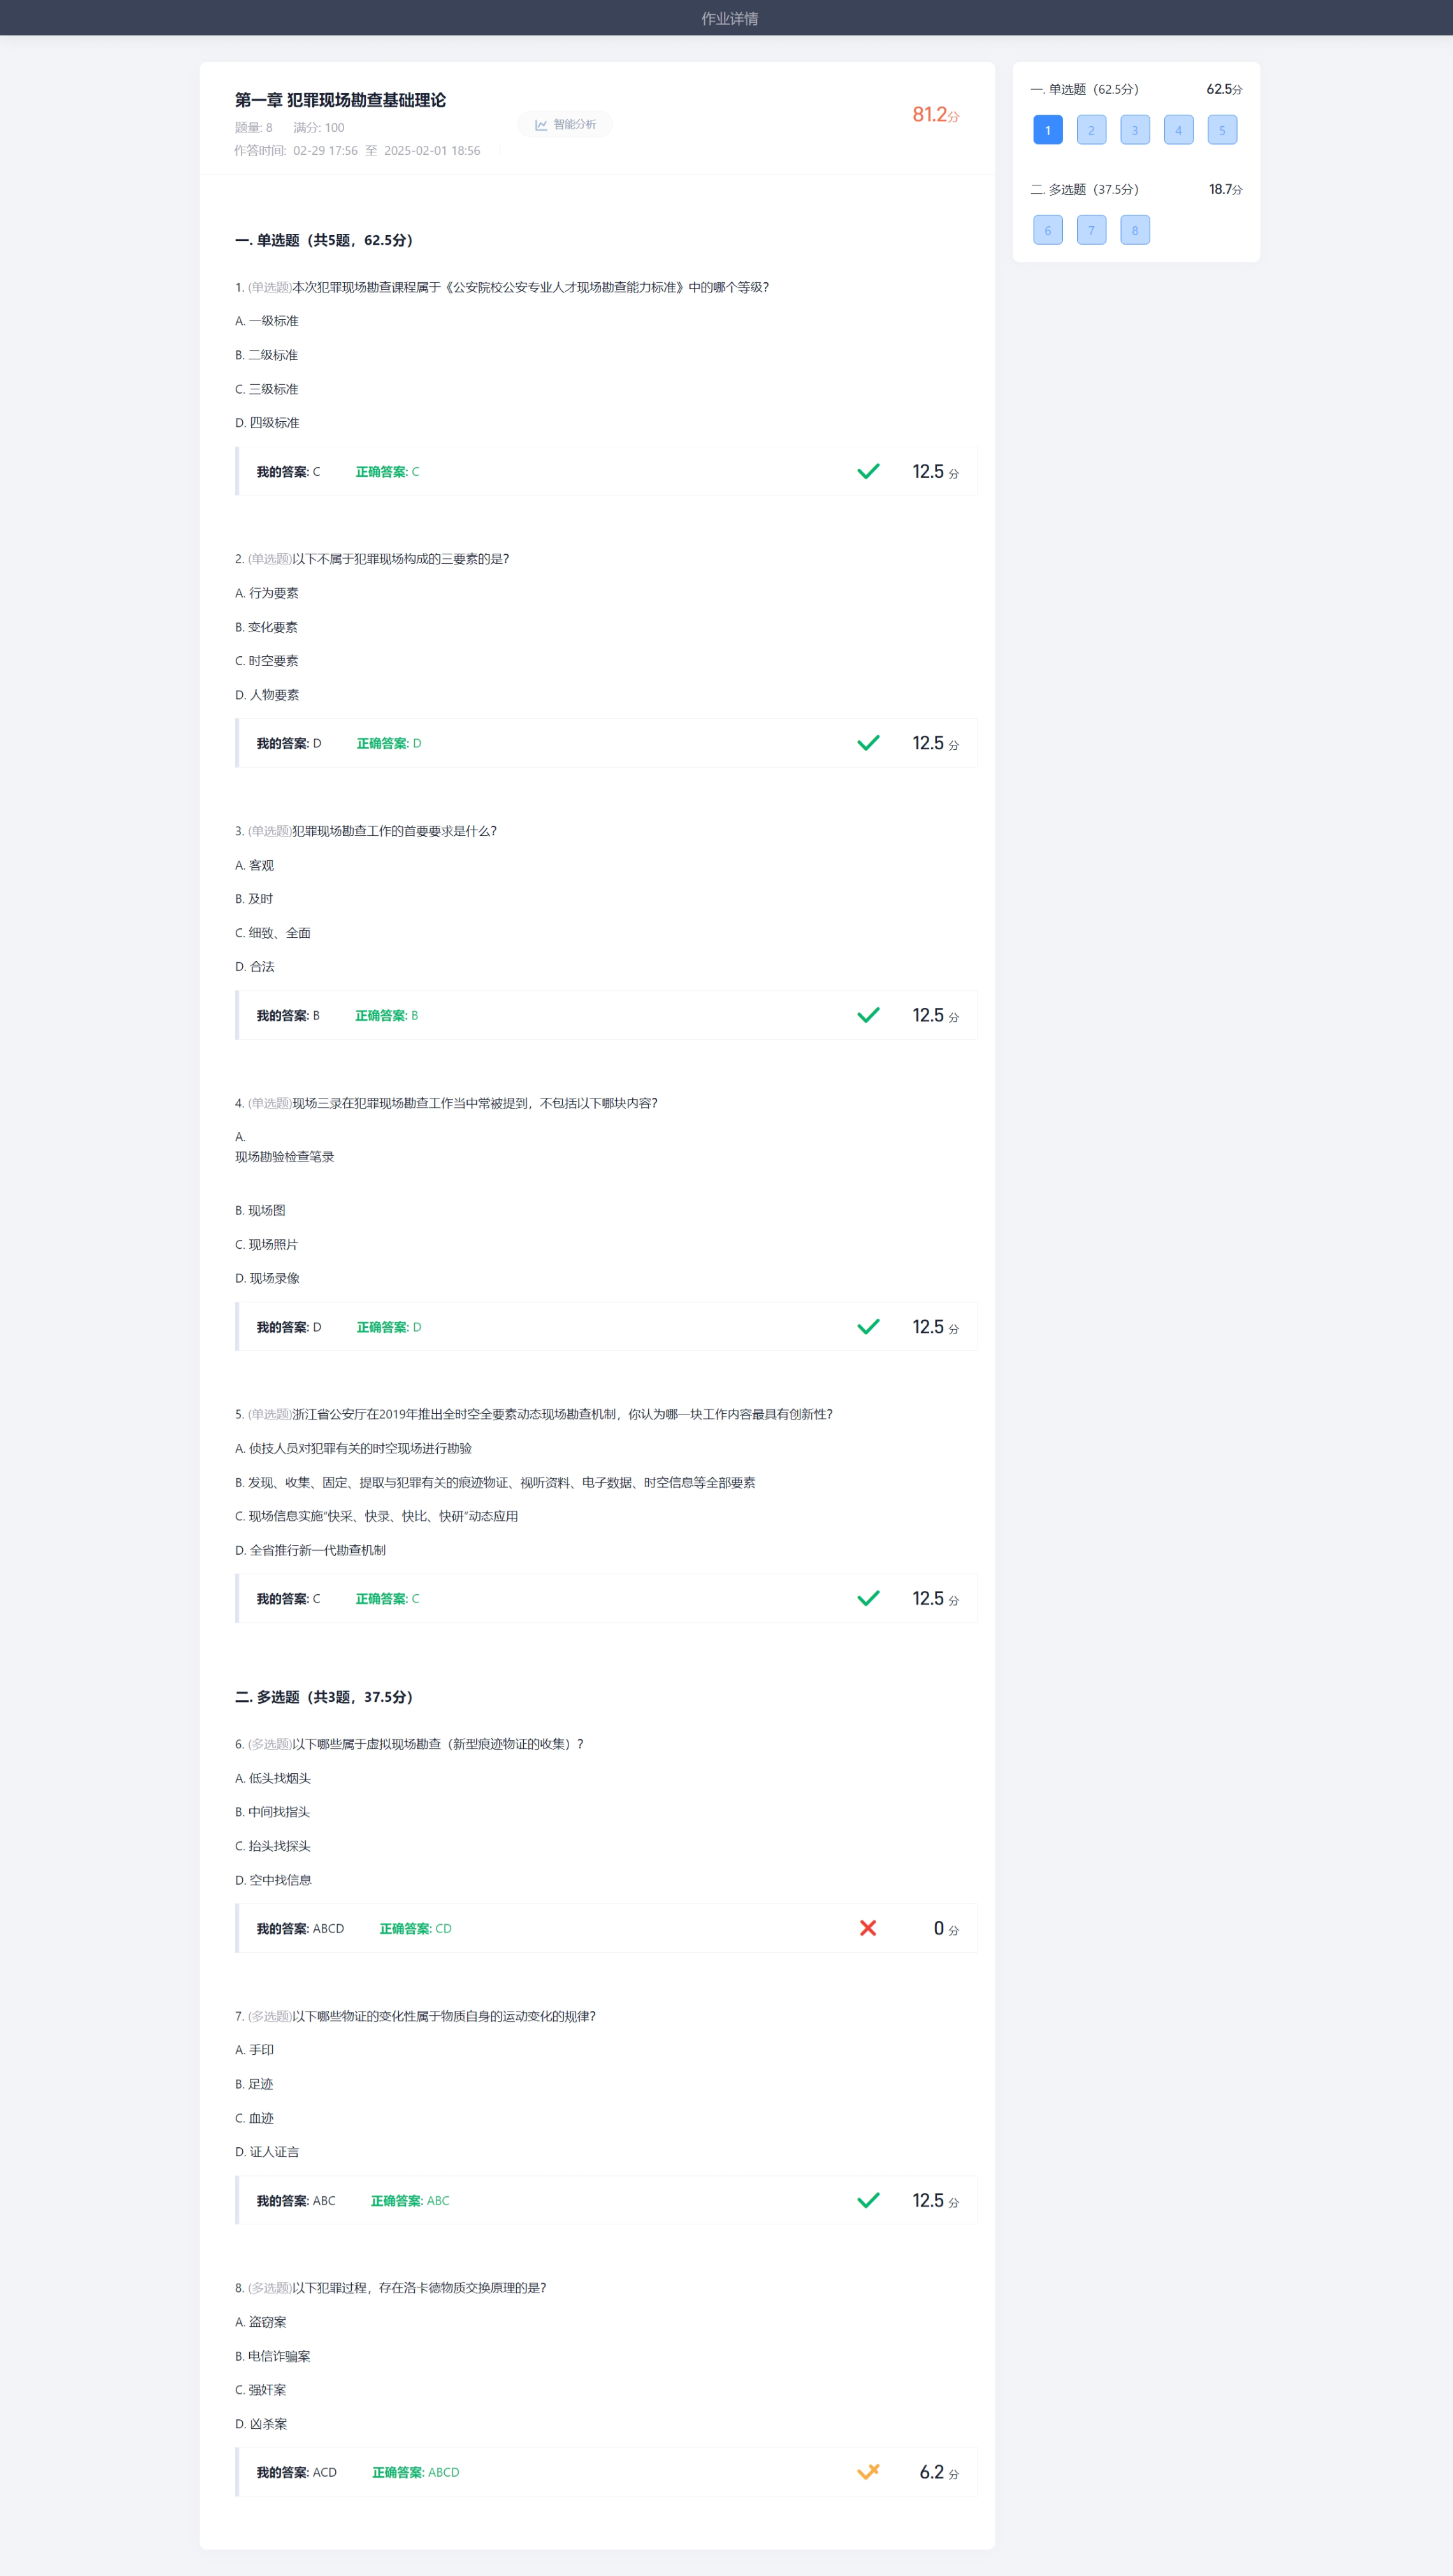Open the 智能分析 smart analysis button
Image resolution: width=1453 pixels, height=2576 pixels.
(566, 125)
